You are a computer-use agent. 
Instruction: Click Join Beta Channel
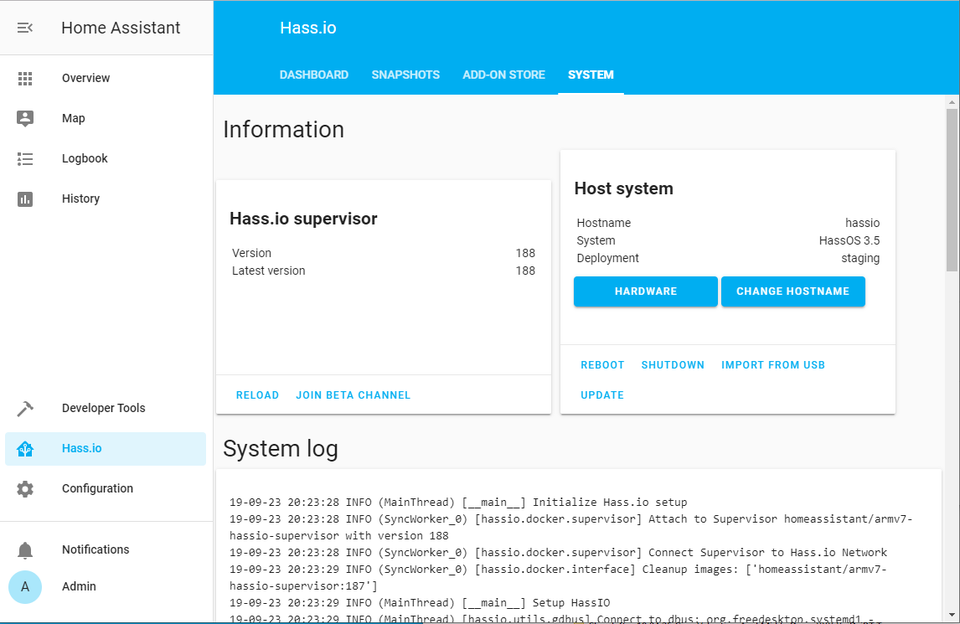tap(353, 395)
